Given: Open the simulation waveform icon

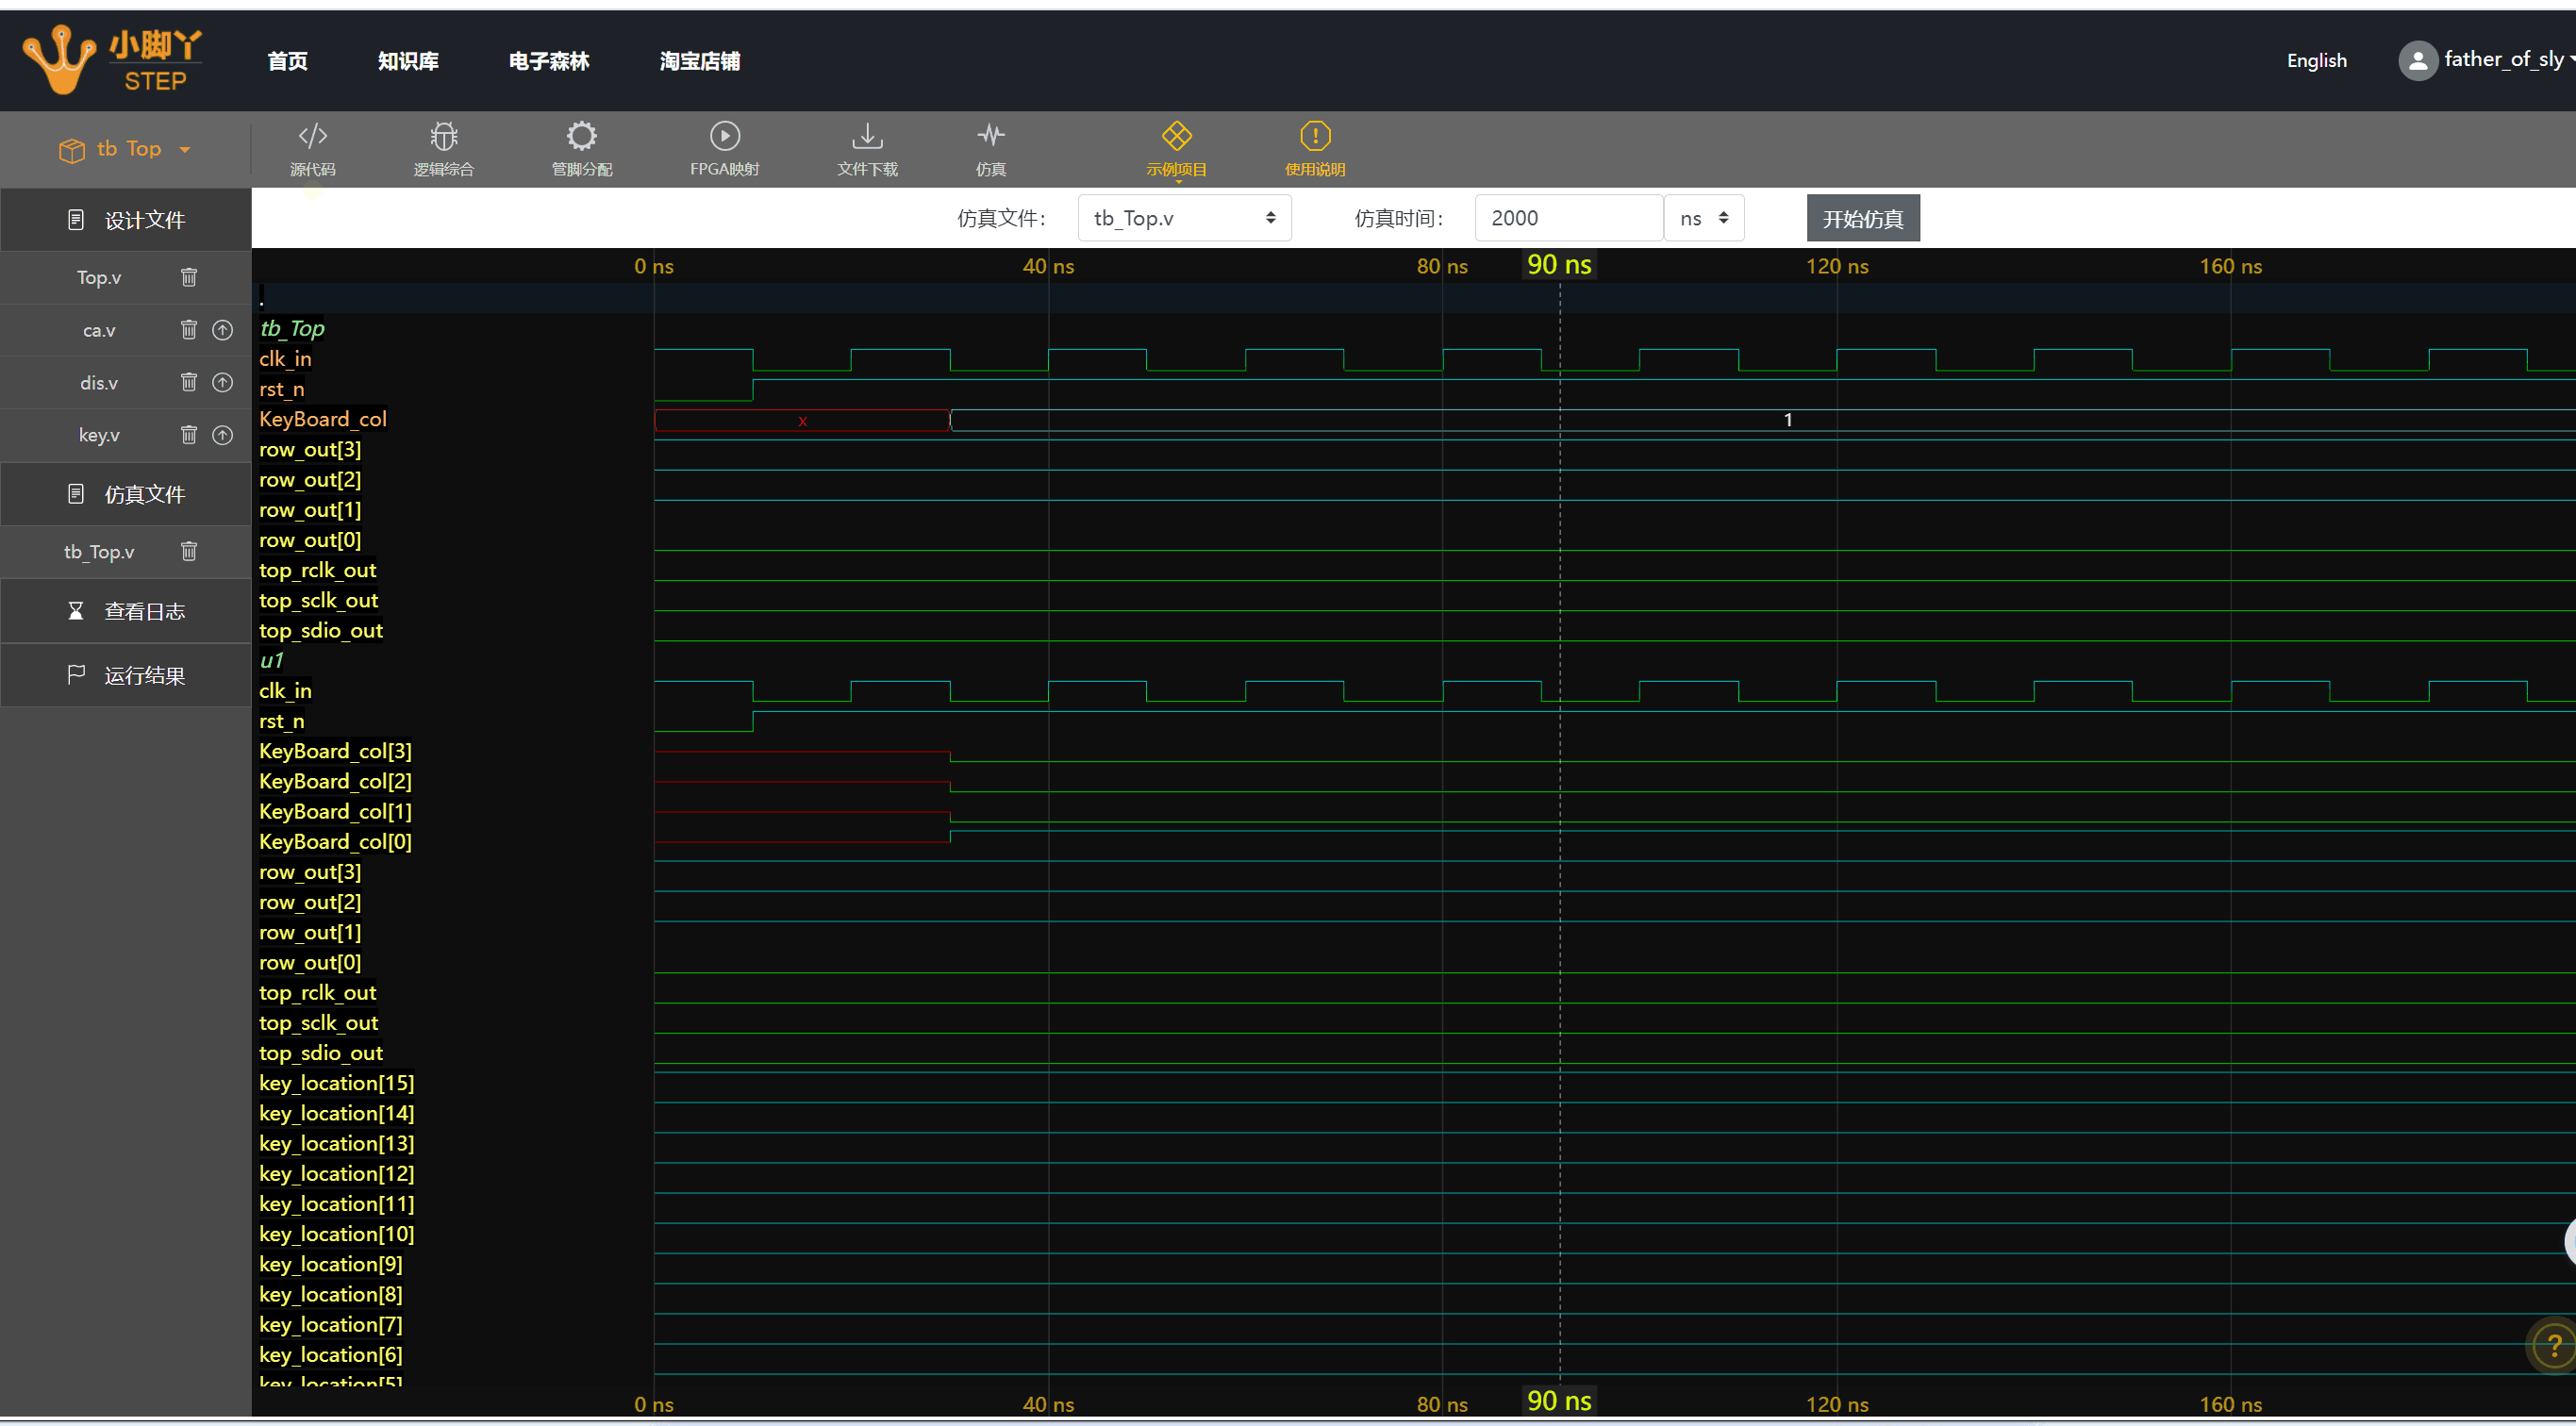Looking at the screenshot, I should click(x=990, y=136).
